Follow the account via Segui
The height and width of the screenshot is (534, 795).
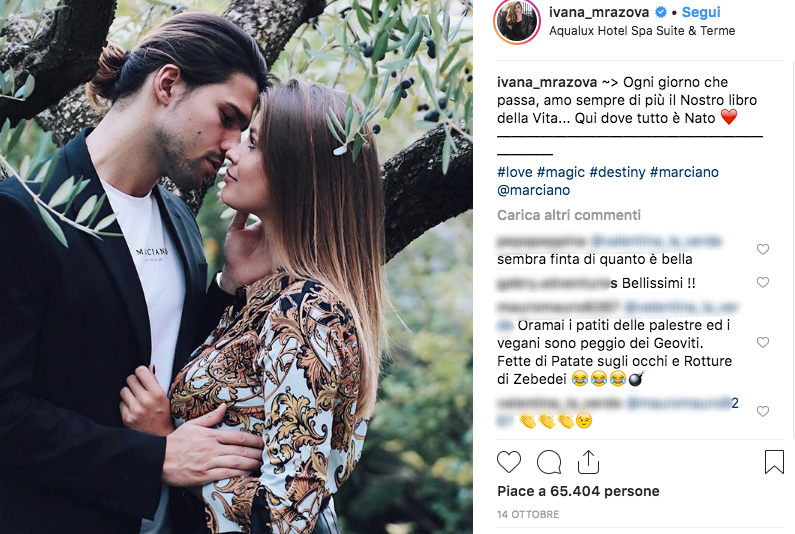click(x=701, y=12)
